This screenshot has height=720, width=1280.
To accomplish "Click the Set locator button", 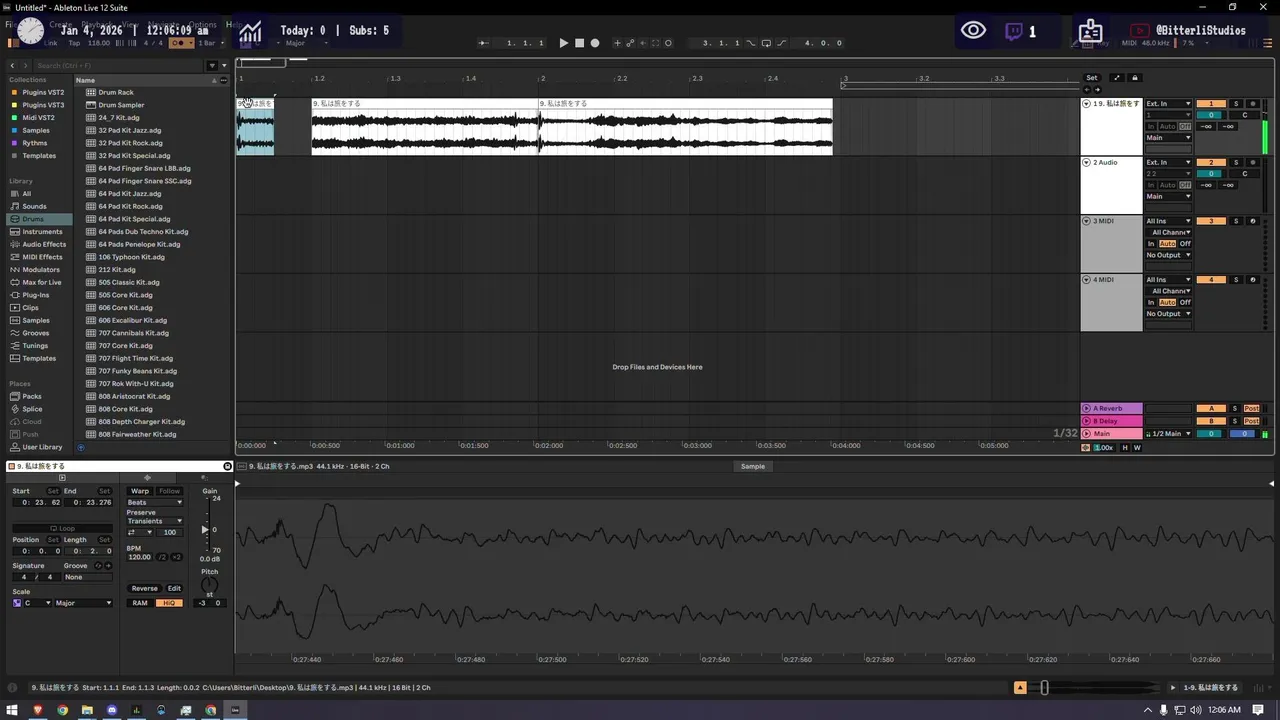I will pyautogui.click(x=1092, y=77).
